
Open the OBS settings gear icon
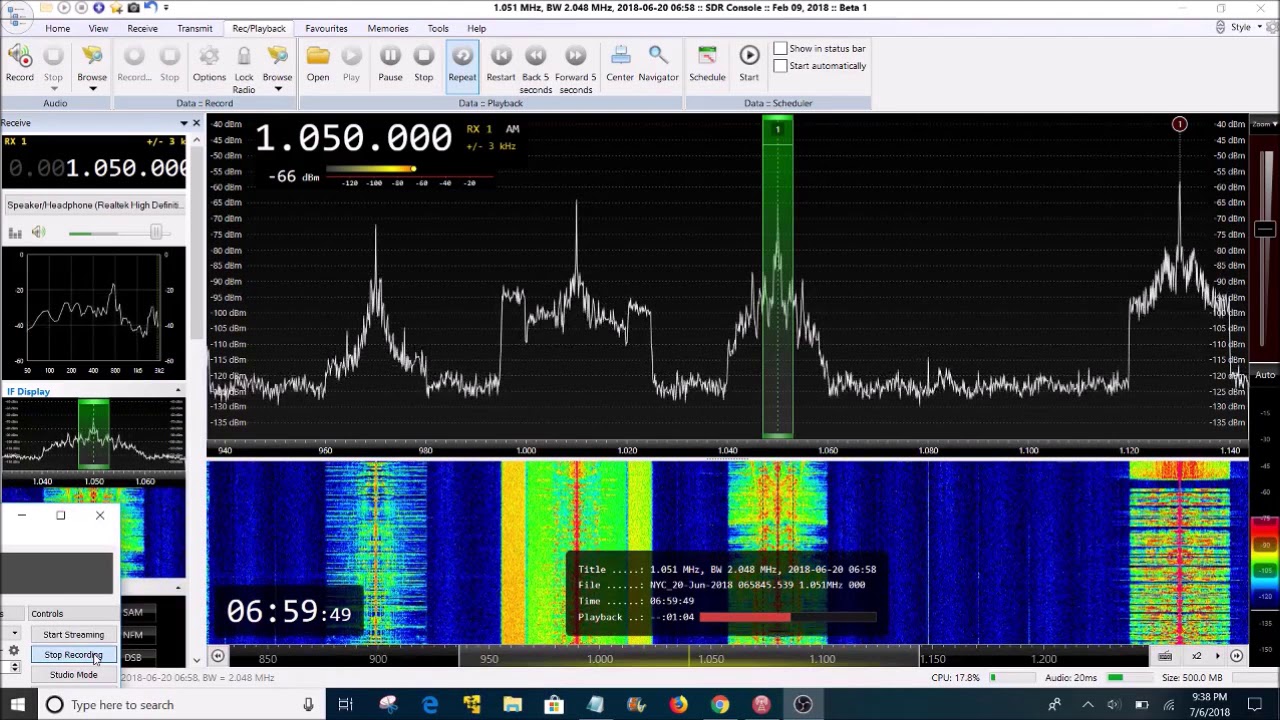[14, 651]
